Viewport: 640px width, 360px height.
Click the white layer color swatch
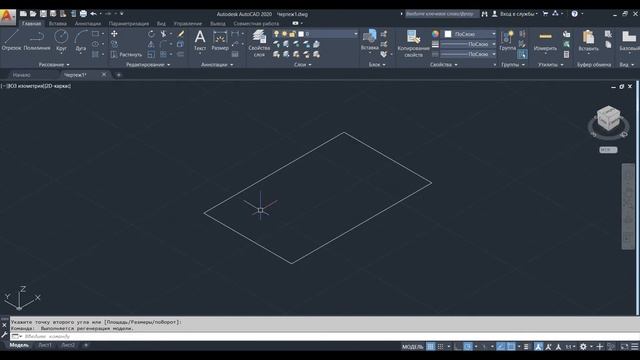301,34
